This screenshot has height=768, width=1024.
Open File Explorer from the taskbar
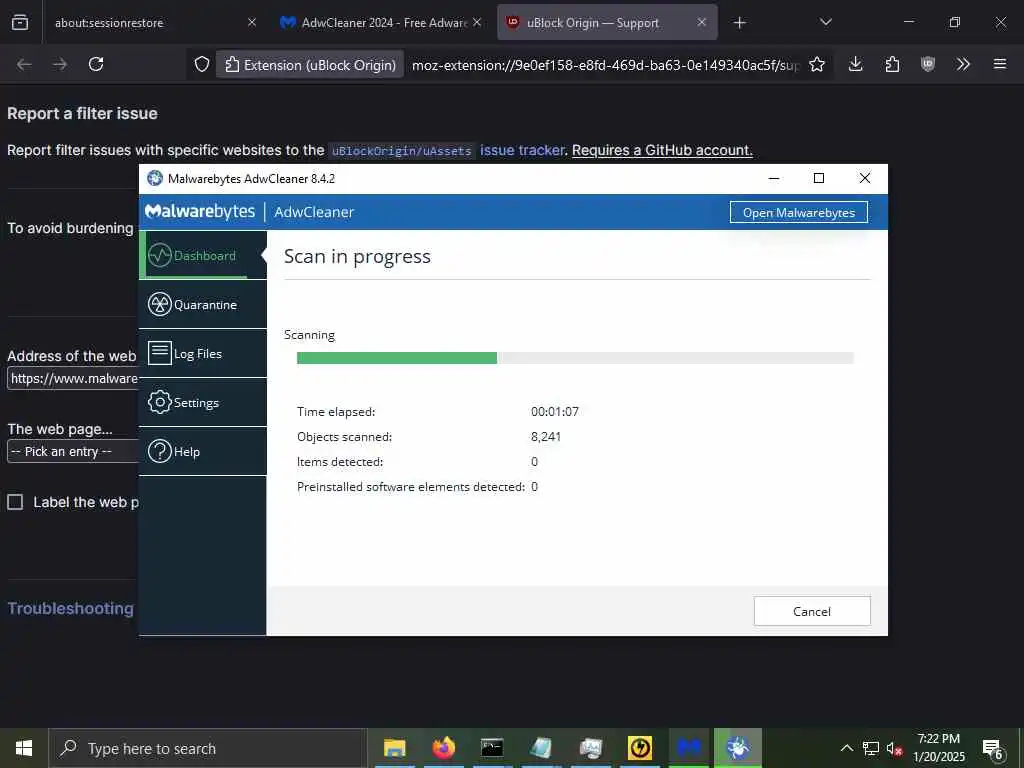point(394,748)
